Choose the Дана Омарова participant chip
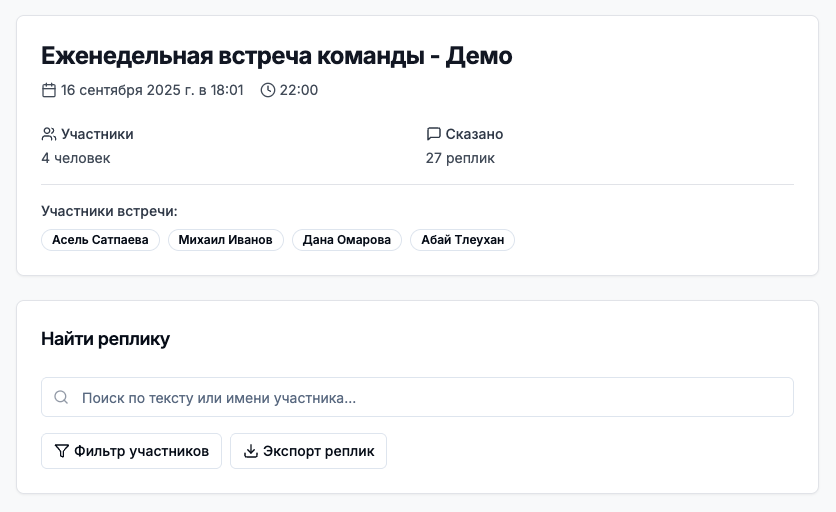The height and width of the screenshot is (512, 836). pyautogui.click(x=347, y=240)
